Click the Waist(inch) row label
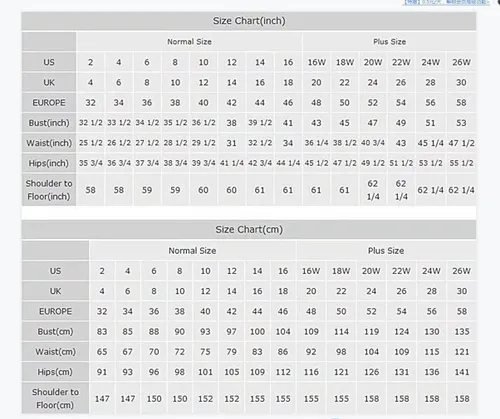Image resolution: width=500 pixels, height=419 pixels. (49, 143)
